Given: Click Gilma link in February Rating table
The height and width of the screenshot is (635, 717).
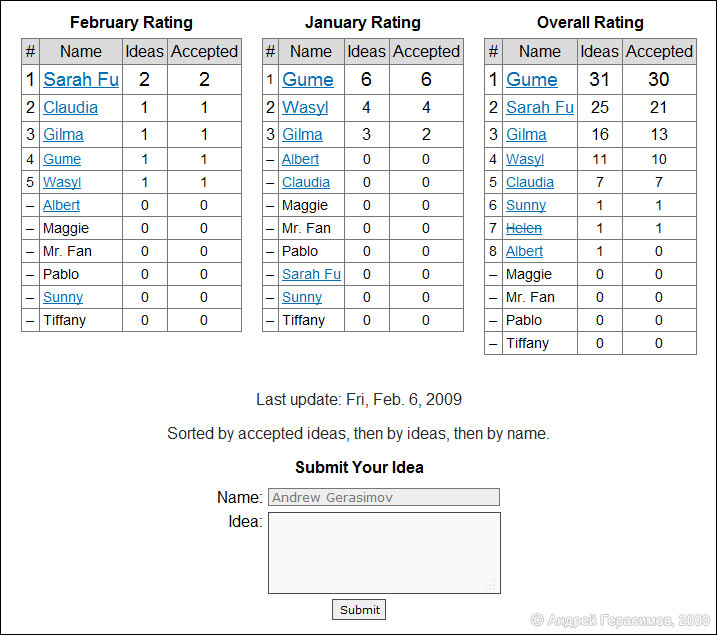Looking at the screenshot, I should (63, 134).
